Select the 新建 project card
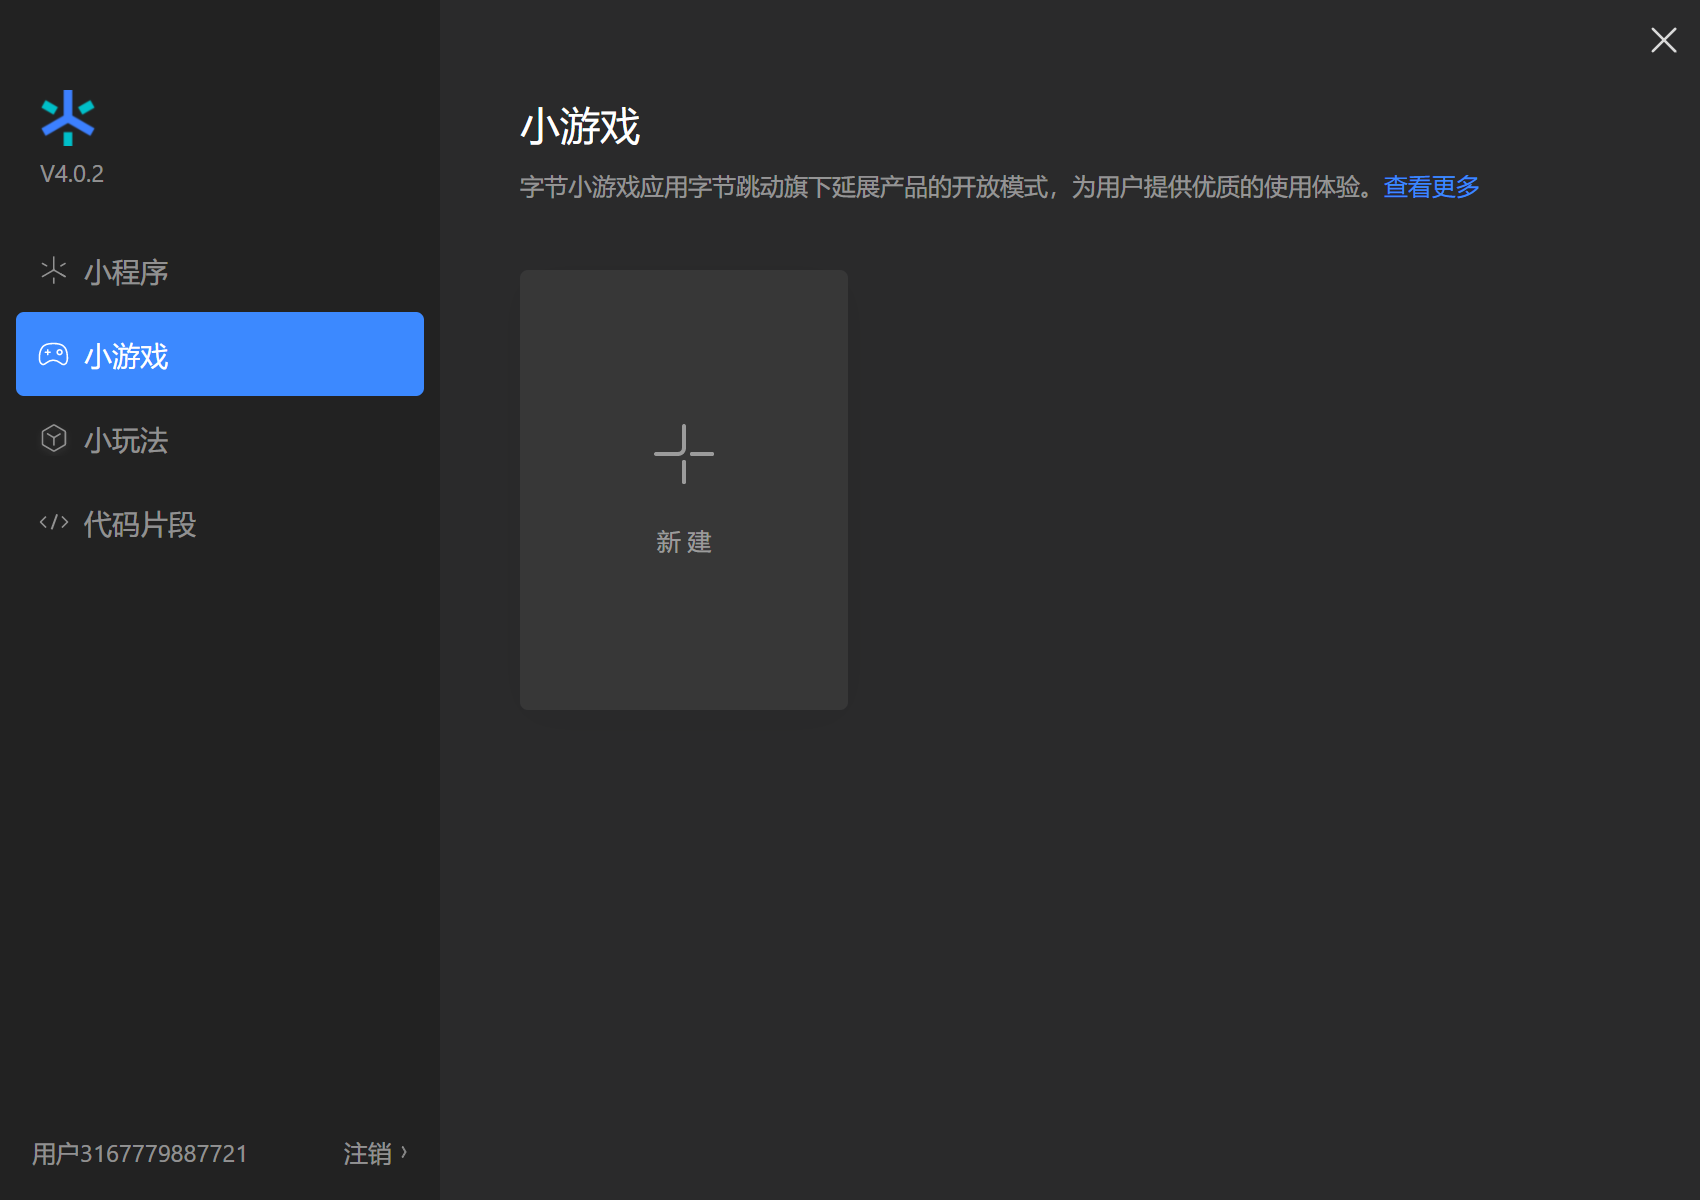 click(683, 489)
